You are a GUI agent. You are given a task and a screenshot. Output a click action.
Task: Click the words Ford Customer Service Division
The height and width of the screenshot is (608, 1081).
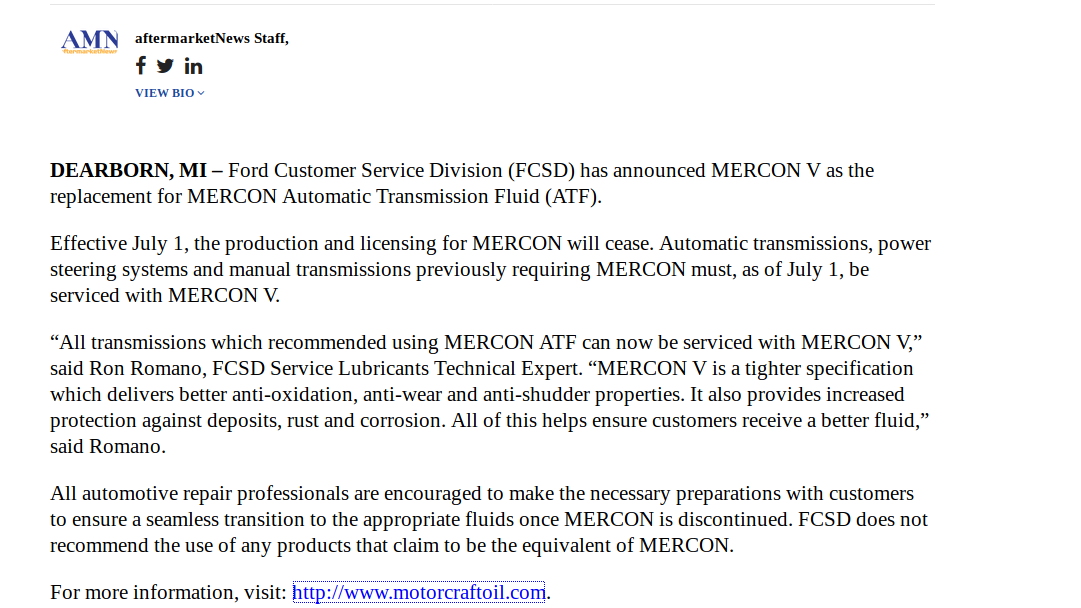click(365, 170)
